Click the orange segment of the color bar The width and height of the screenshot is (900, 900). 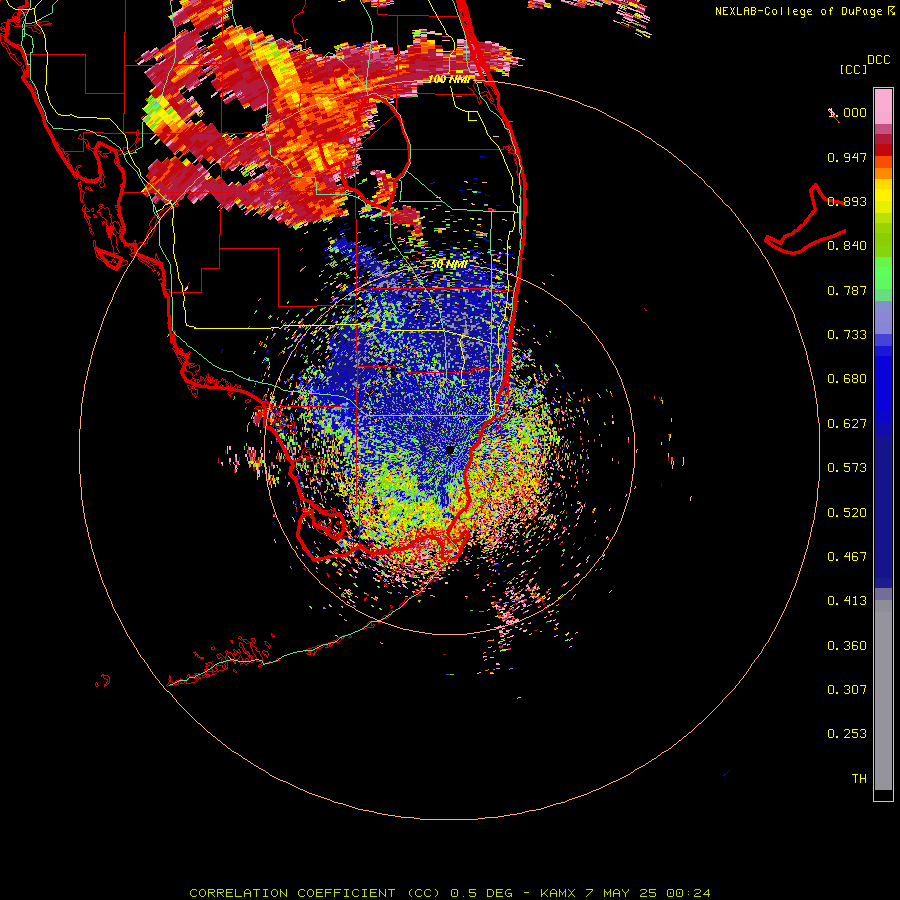click(x=883, y=173)
